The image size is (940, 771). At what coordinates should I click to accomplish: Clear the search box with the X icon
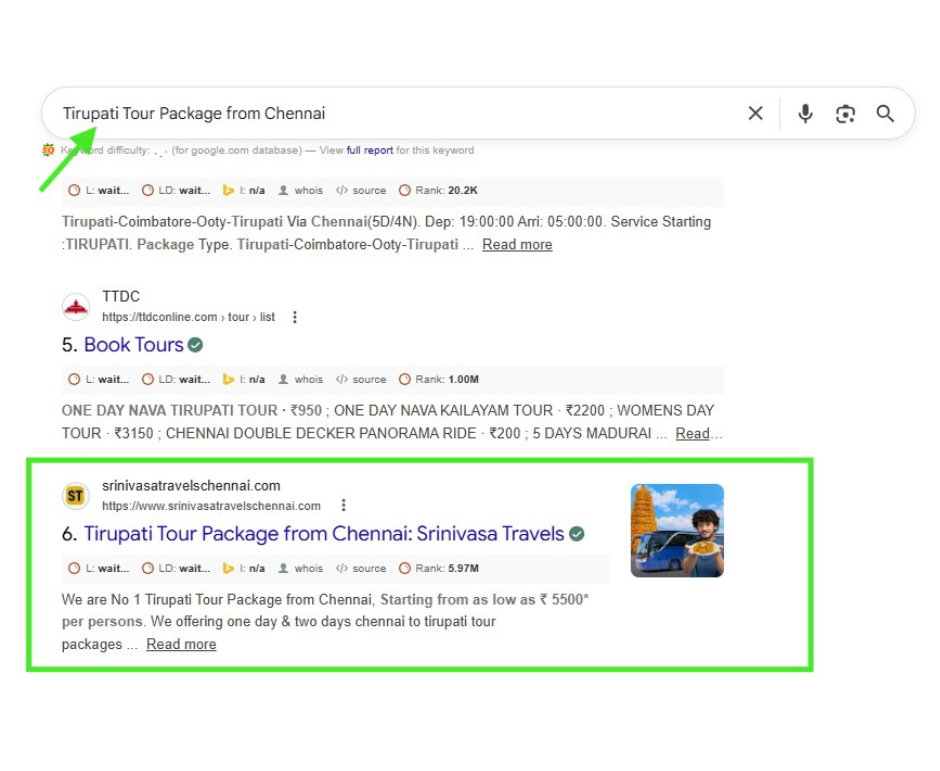(x=755, y=113)
